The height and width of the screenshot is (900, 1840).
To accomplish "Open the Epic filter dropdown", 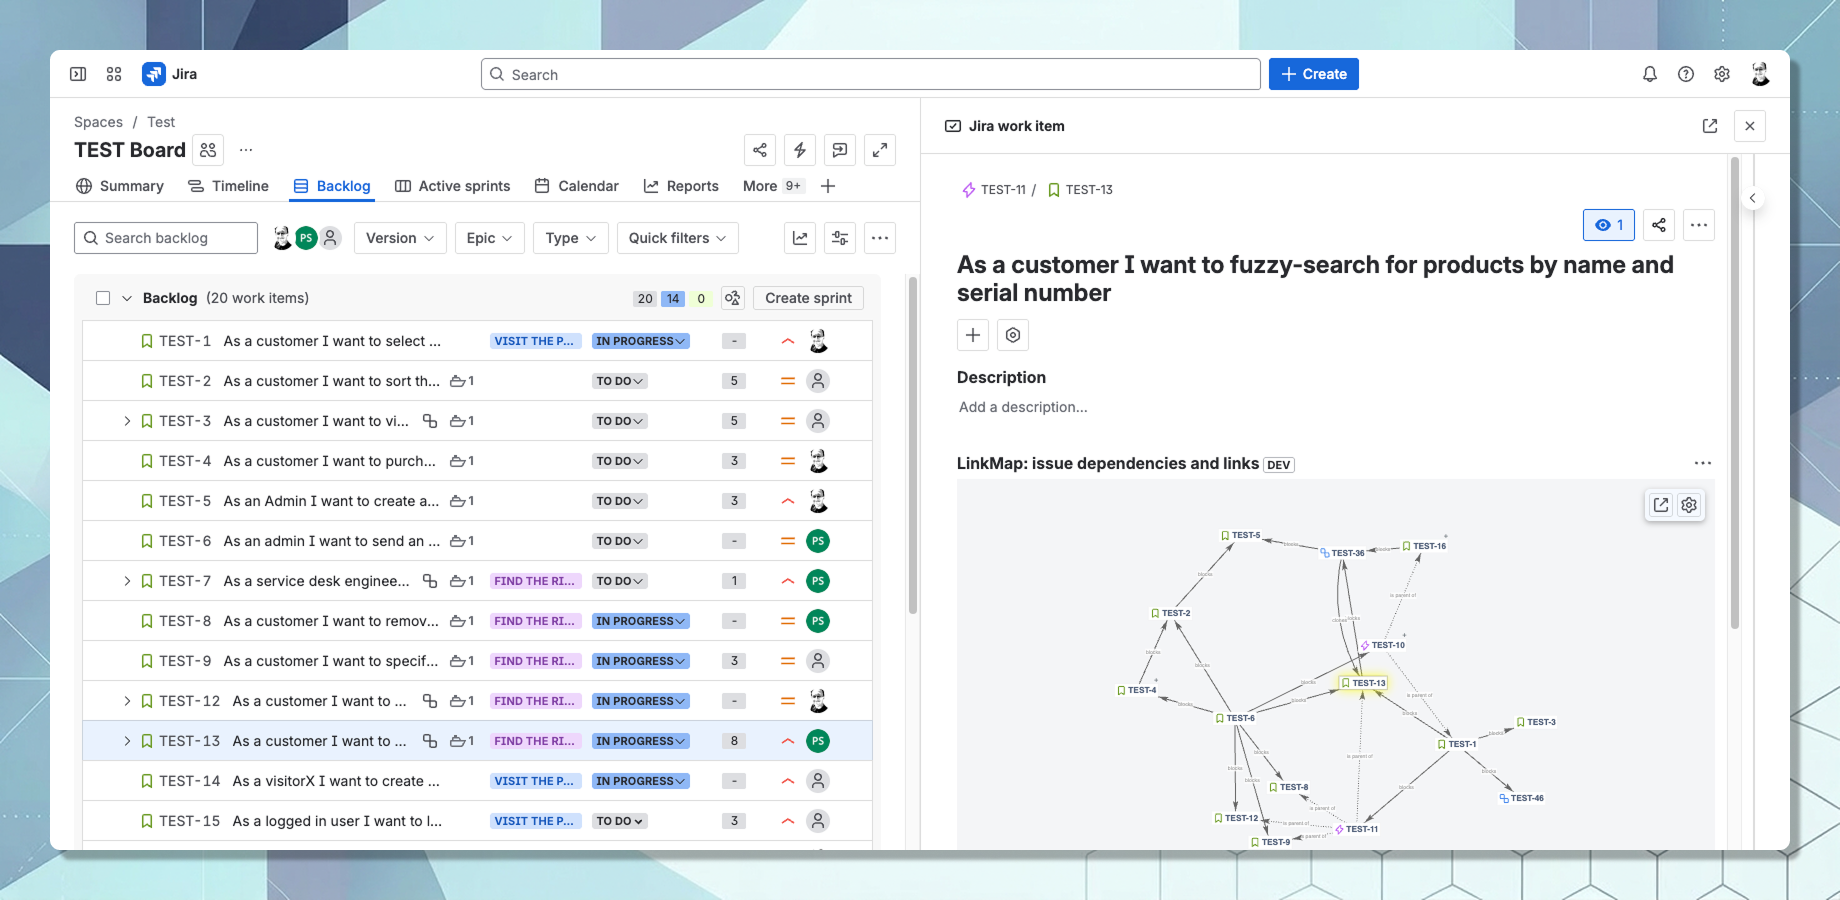I will tap(489, 238).
